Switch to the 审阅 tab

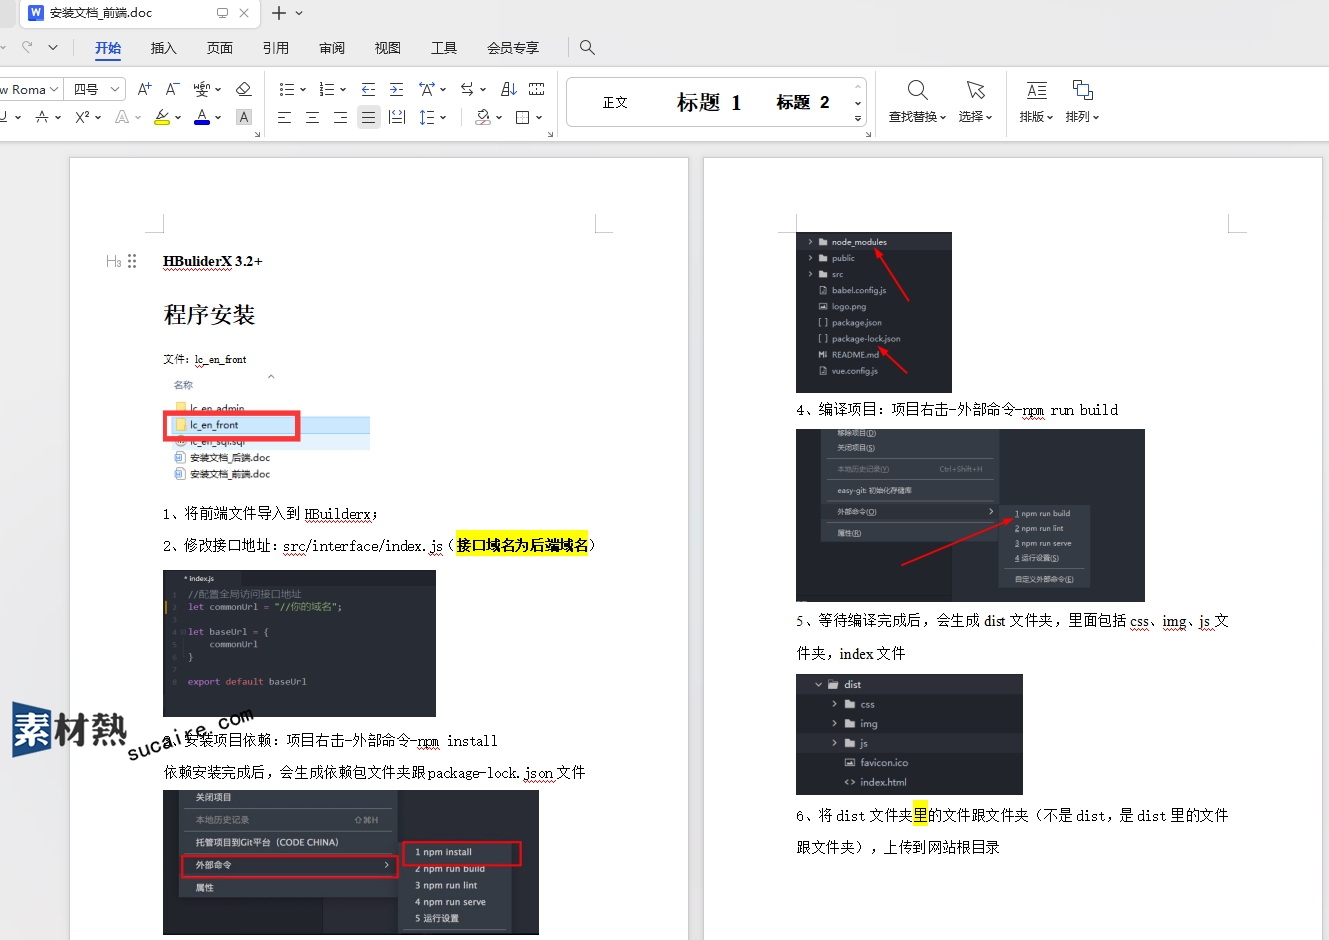[331, 48]
